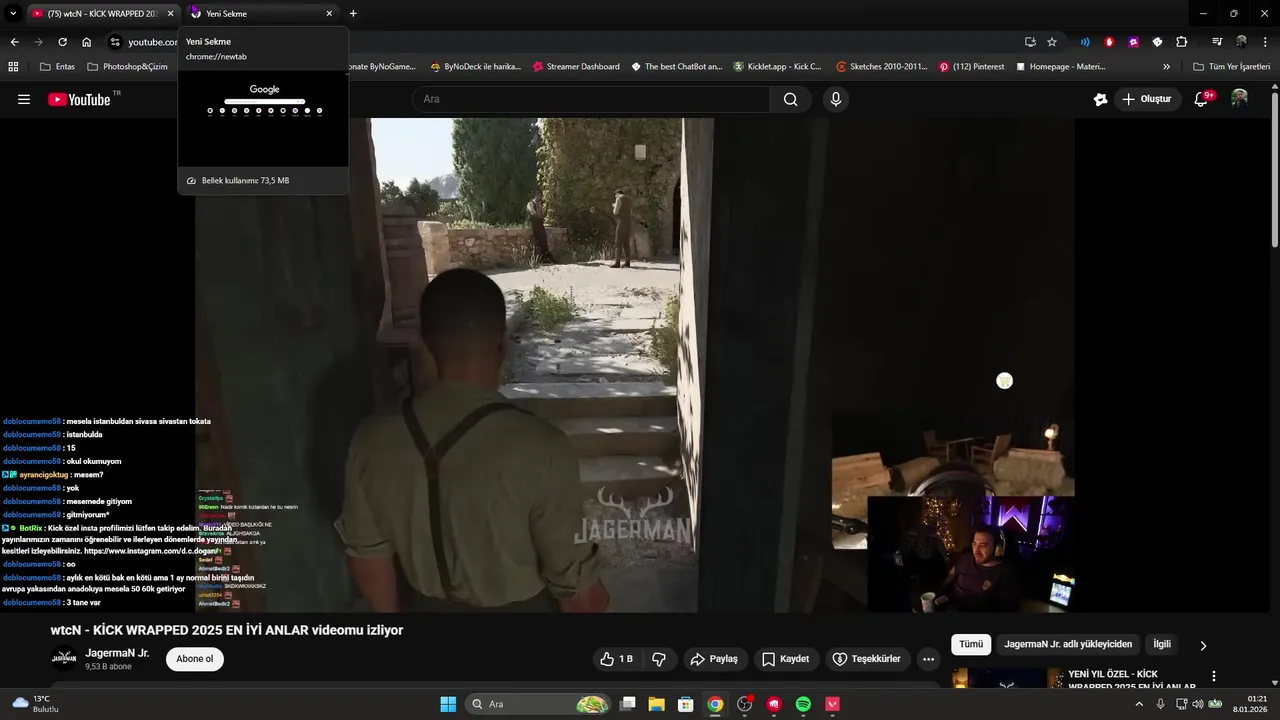Show hidden system tray icons chevron

1138,704
